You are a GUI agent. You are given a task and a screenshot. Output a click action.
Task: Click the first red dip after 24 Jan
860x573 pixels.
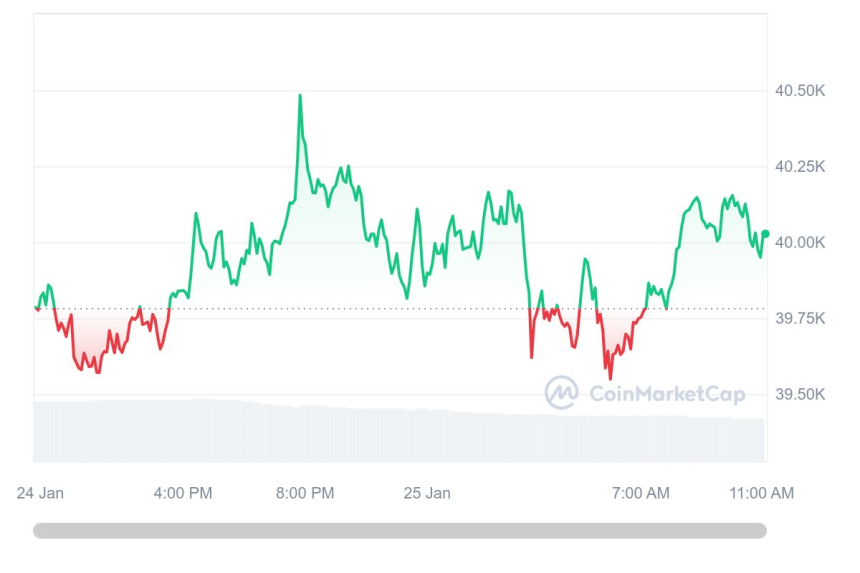(x=97, y=371)
